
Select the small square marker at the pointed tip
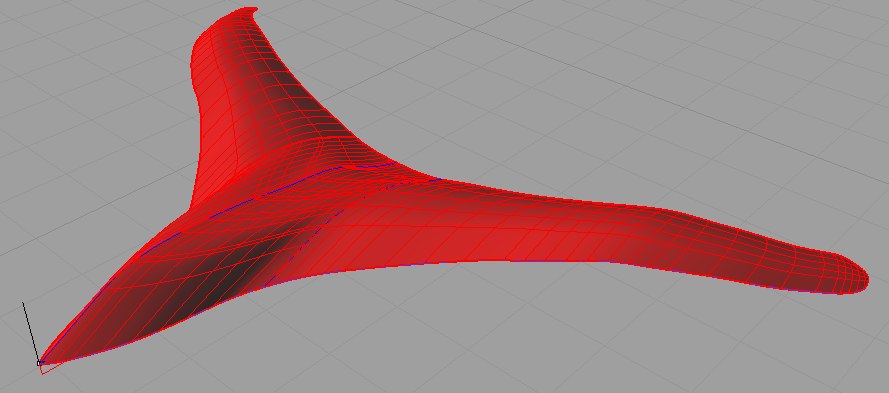coord(39,363)
